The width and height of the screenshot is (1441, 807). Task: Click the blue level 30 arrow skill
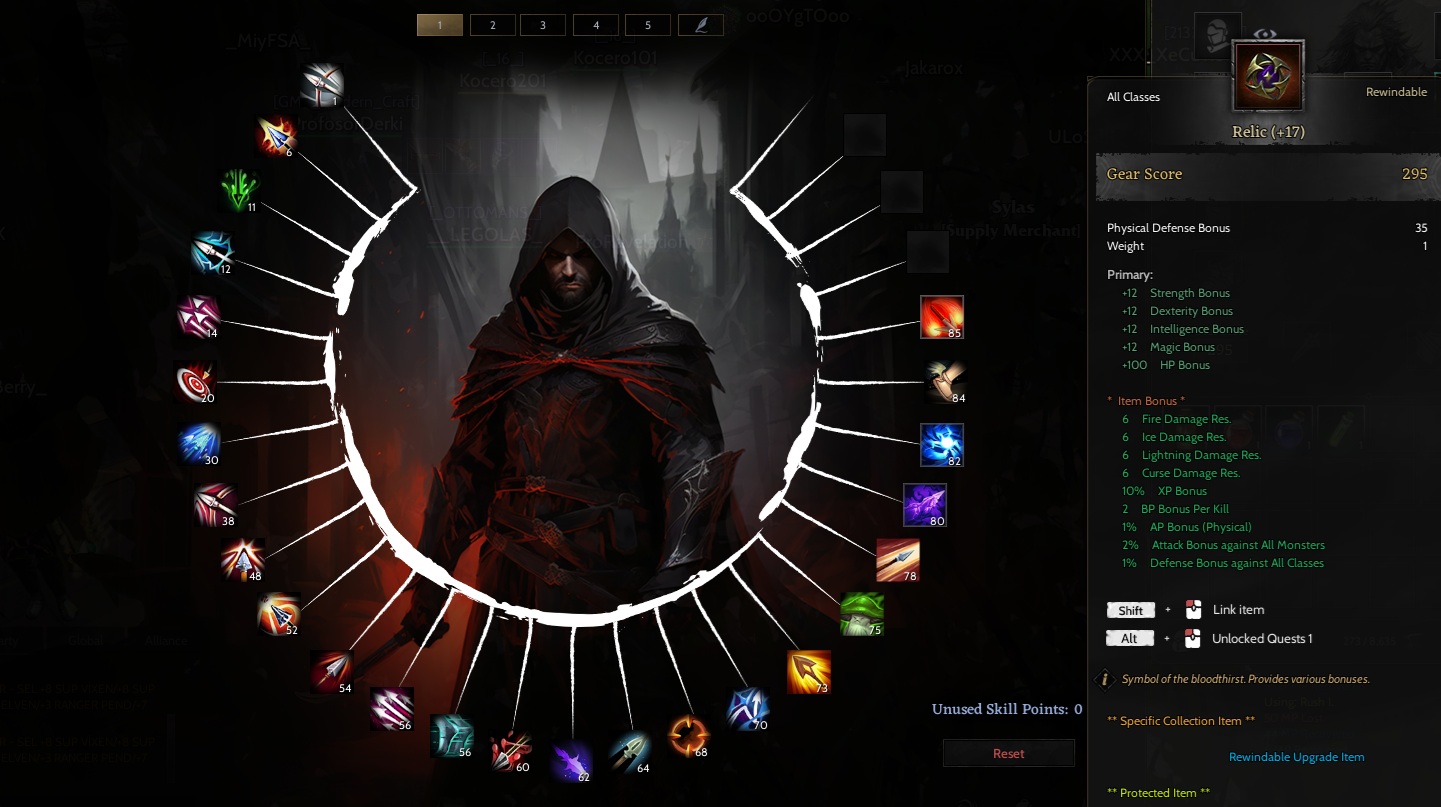click(x=198, y=444)
